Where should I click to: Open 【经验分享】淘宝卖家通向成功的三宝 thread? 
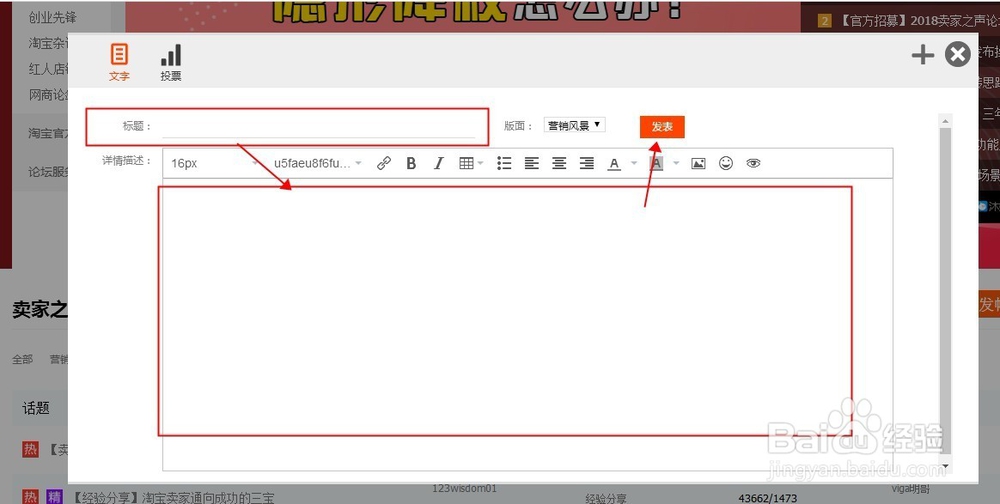pos(172,497)
